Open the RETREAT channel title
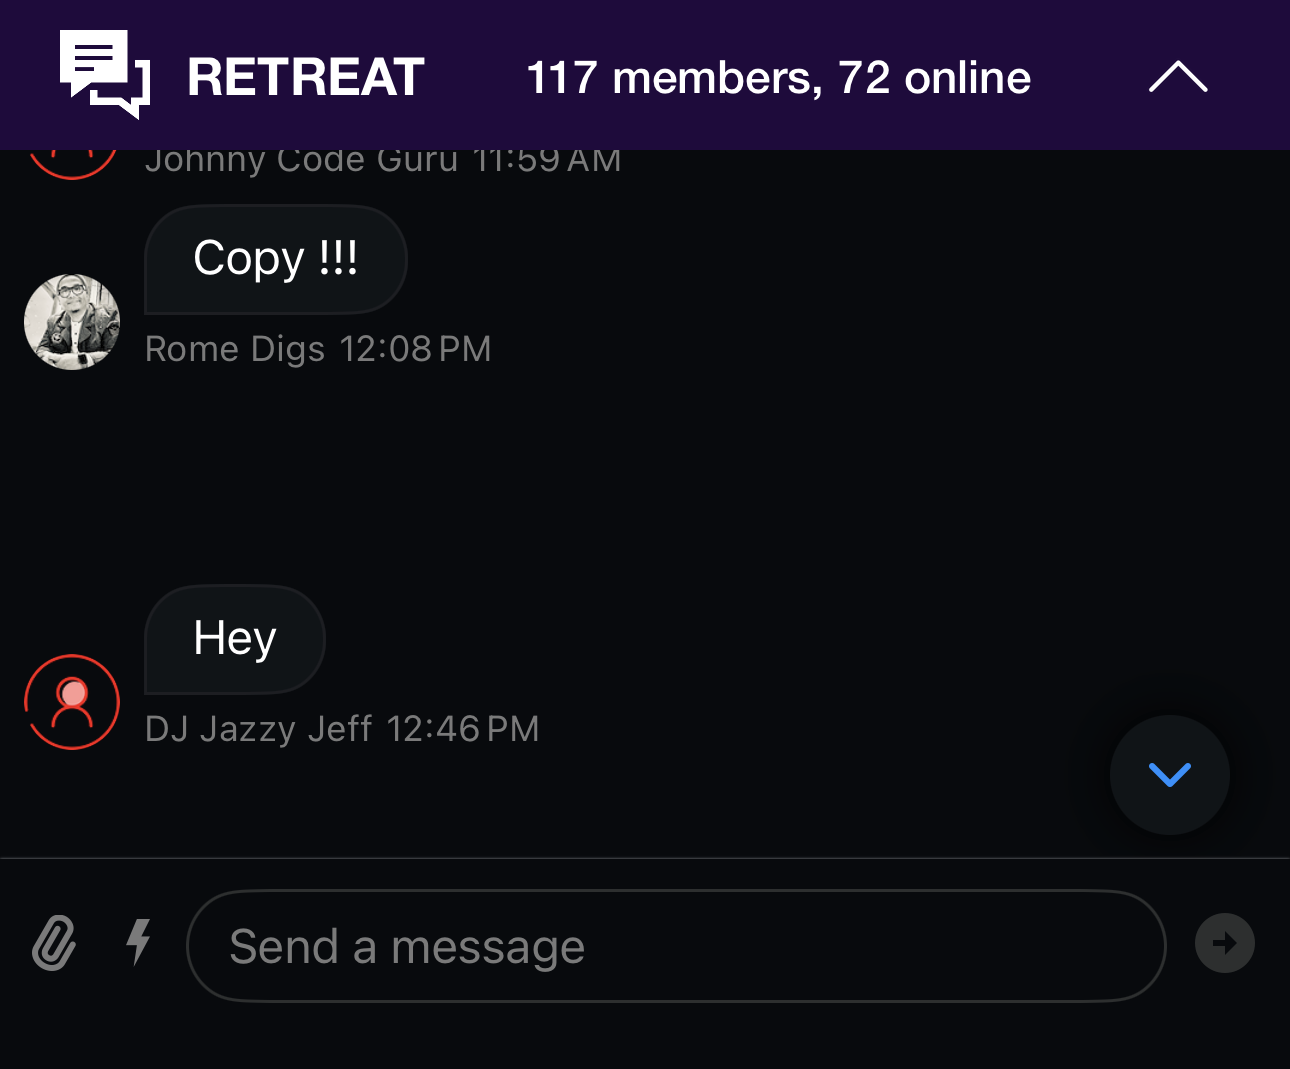This screenshot has width=1290, height=1069. (306, 78)
